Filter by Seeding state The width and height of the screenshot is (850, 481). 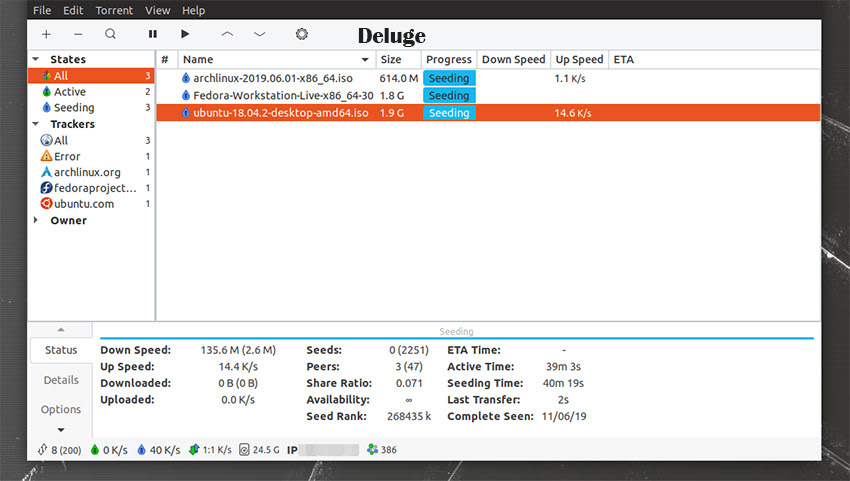[x=91, y=107]
